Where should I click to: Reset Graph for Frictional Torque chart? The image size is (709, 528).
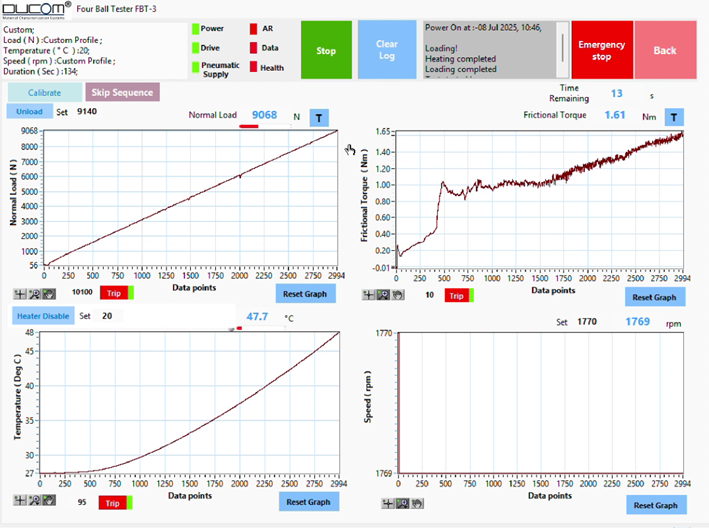click(656, 297)
